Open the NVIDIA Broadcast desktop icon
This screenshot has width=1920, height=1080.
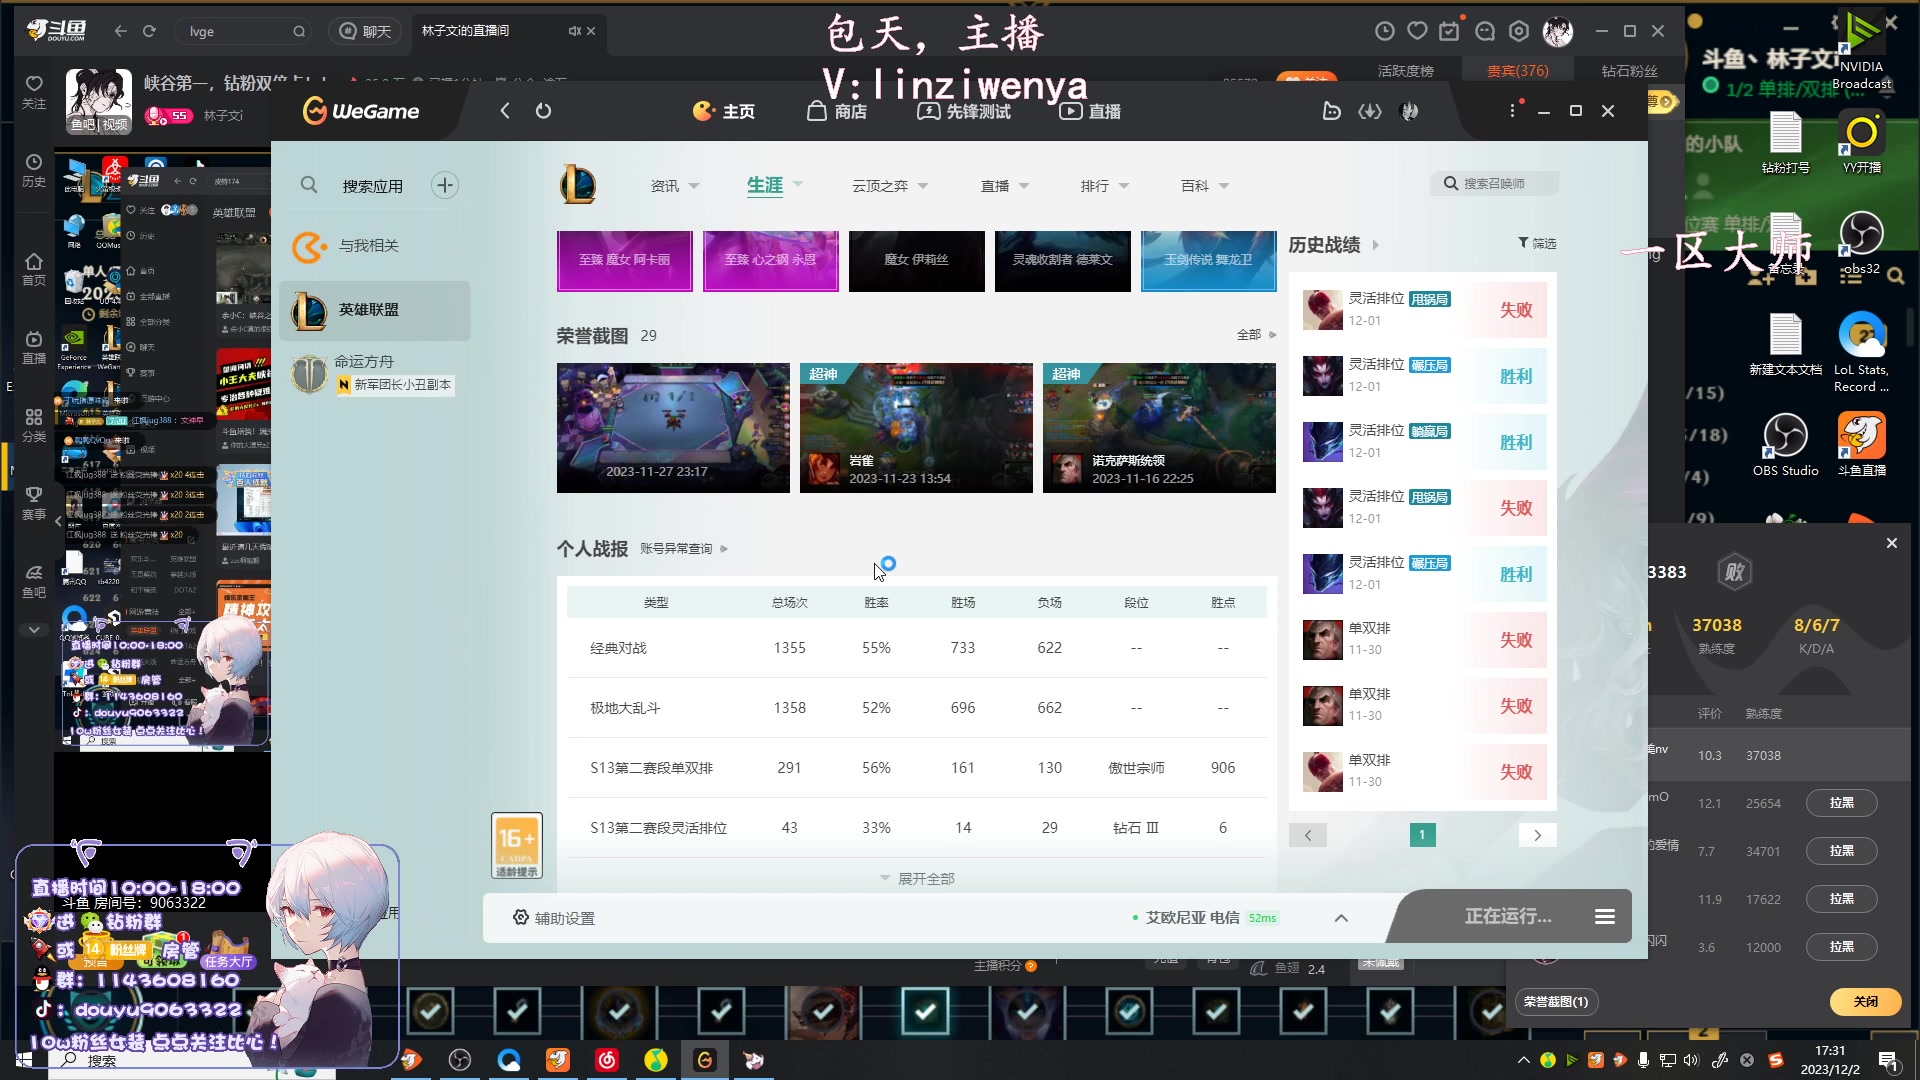click(x=1862, y=52)
